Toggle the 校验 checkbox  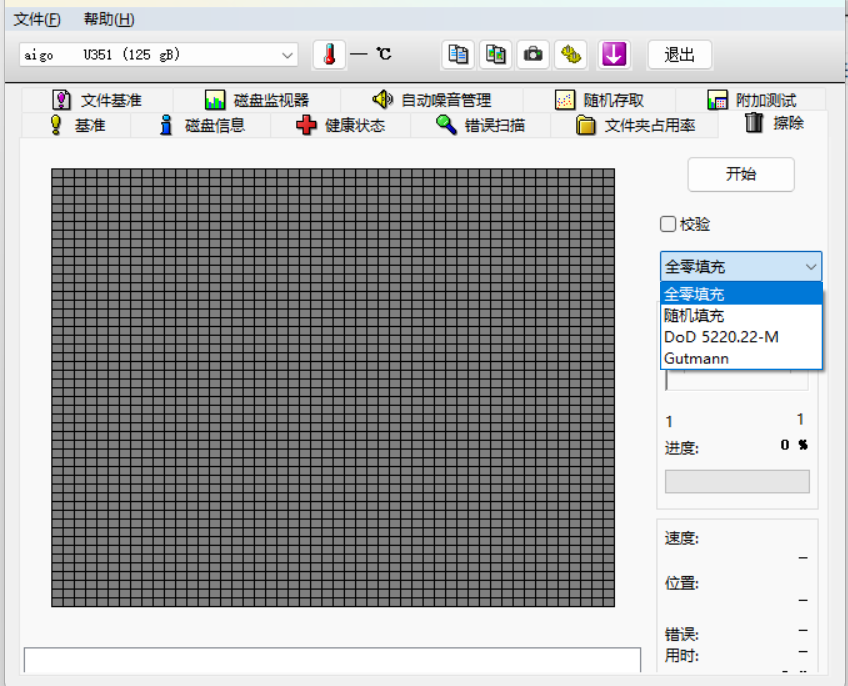click(x=668, y=224)
